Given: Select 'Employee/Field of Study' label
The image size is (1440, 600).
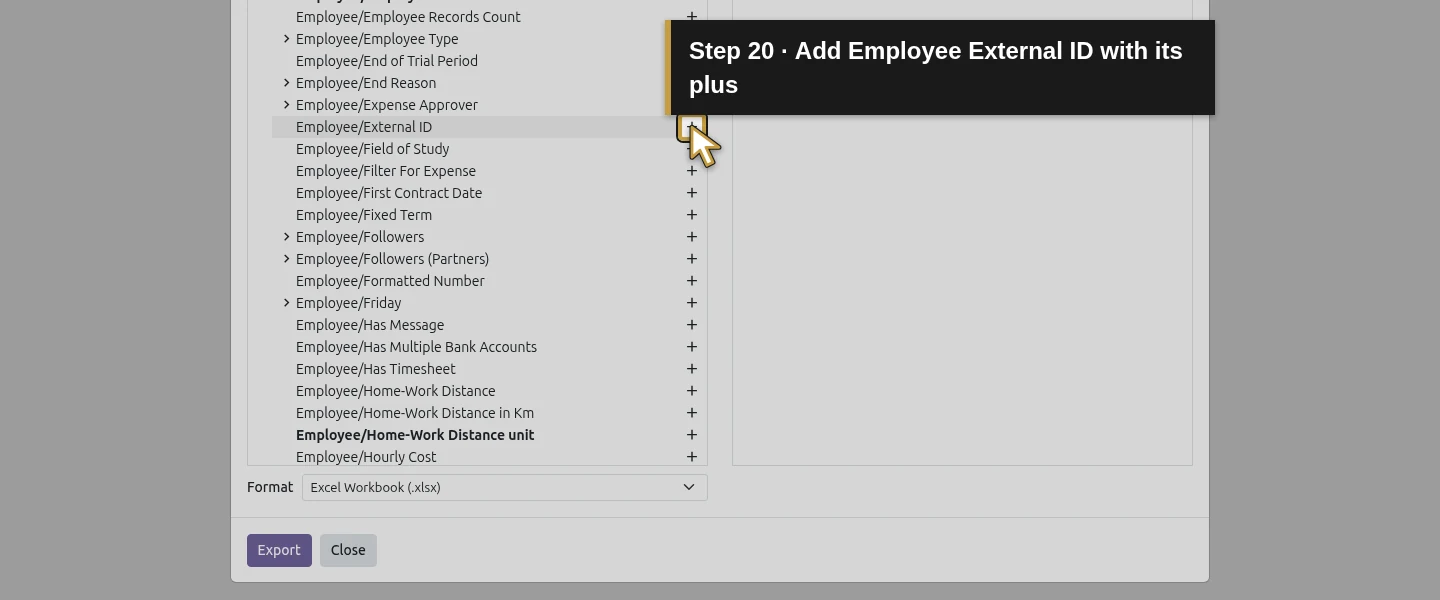Looking at the screenshot, I should pyautogui.click(x=372, y=149).
